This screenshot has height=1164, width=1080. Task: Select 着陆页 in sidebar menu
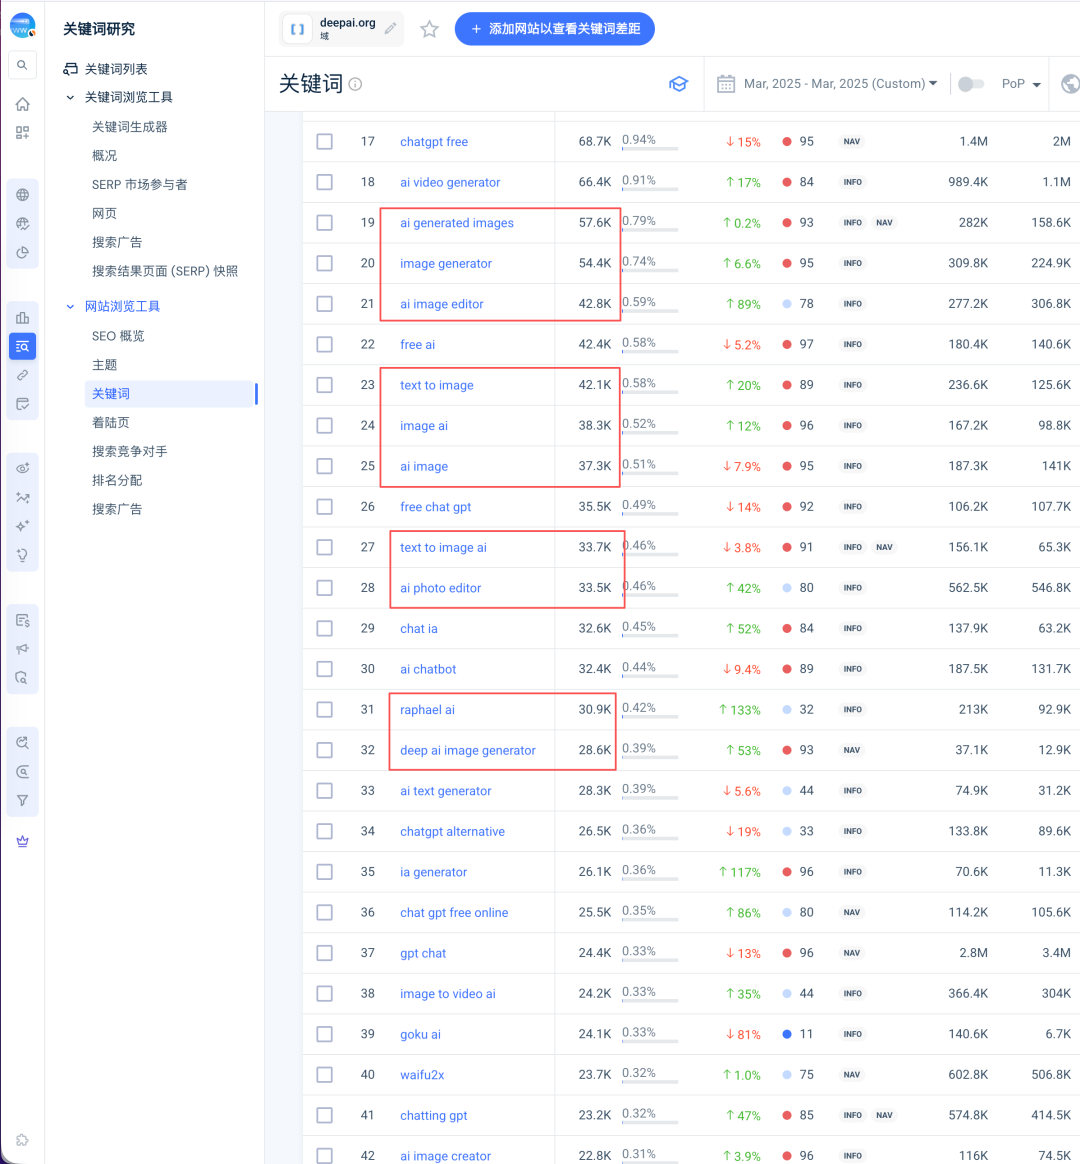(111, 423)
